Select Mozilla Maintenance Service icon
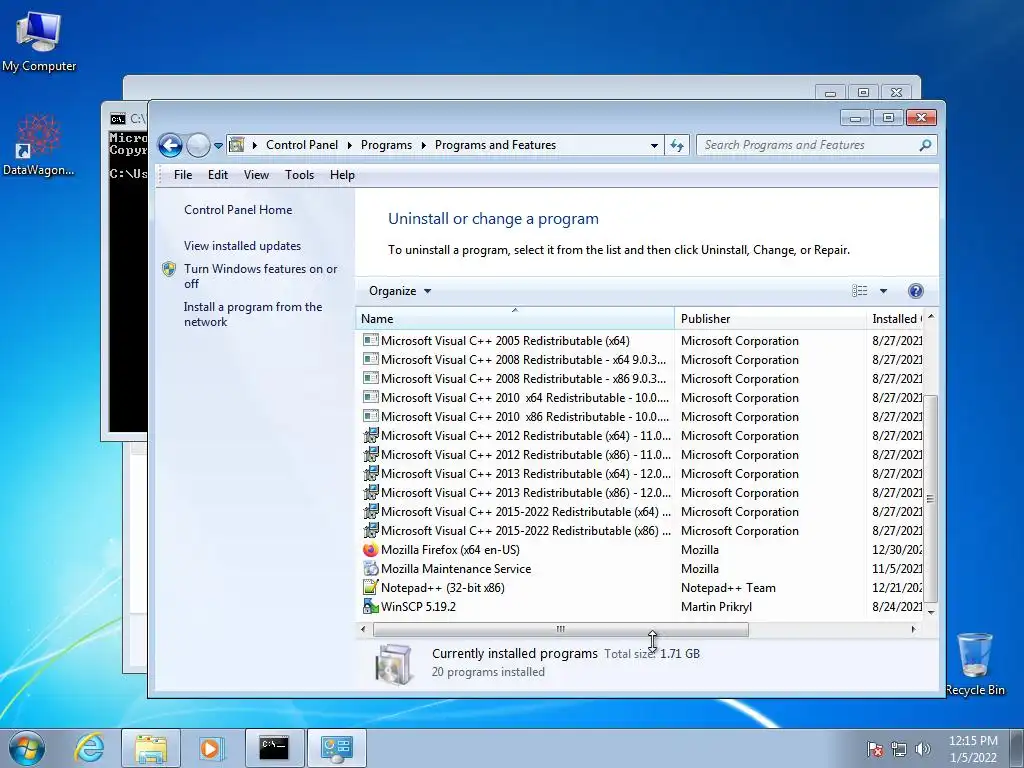 tap(370, 568)
